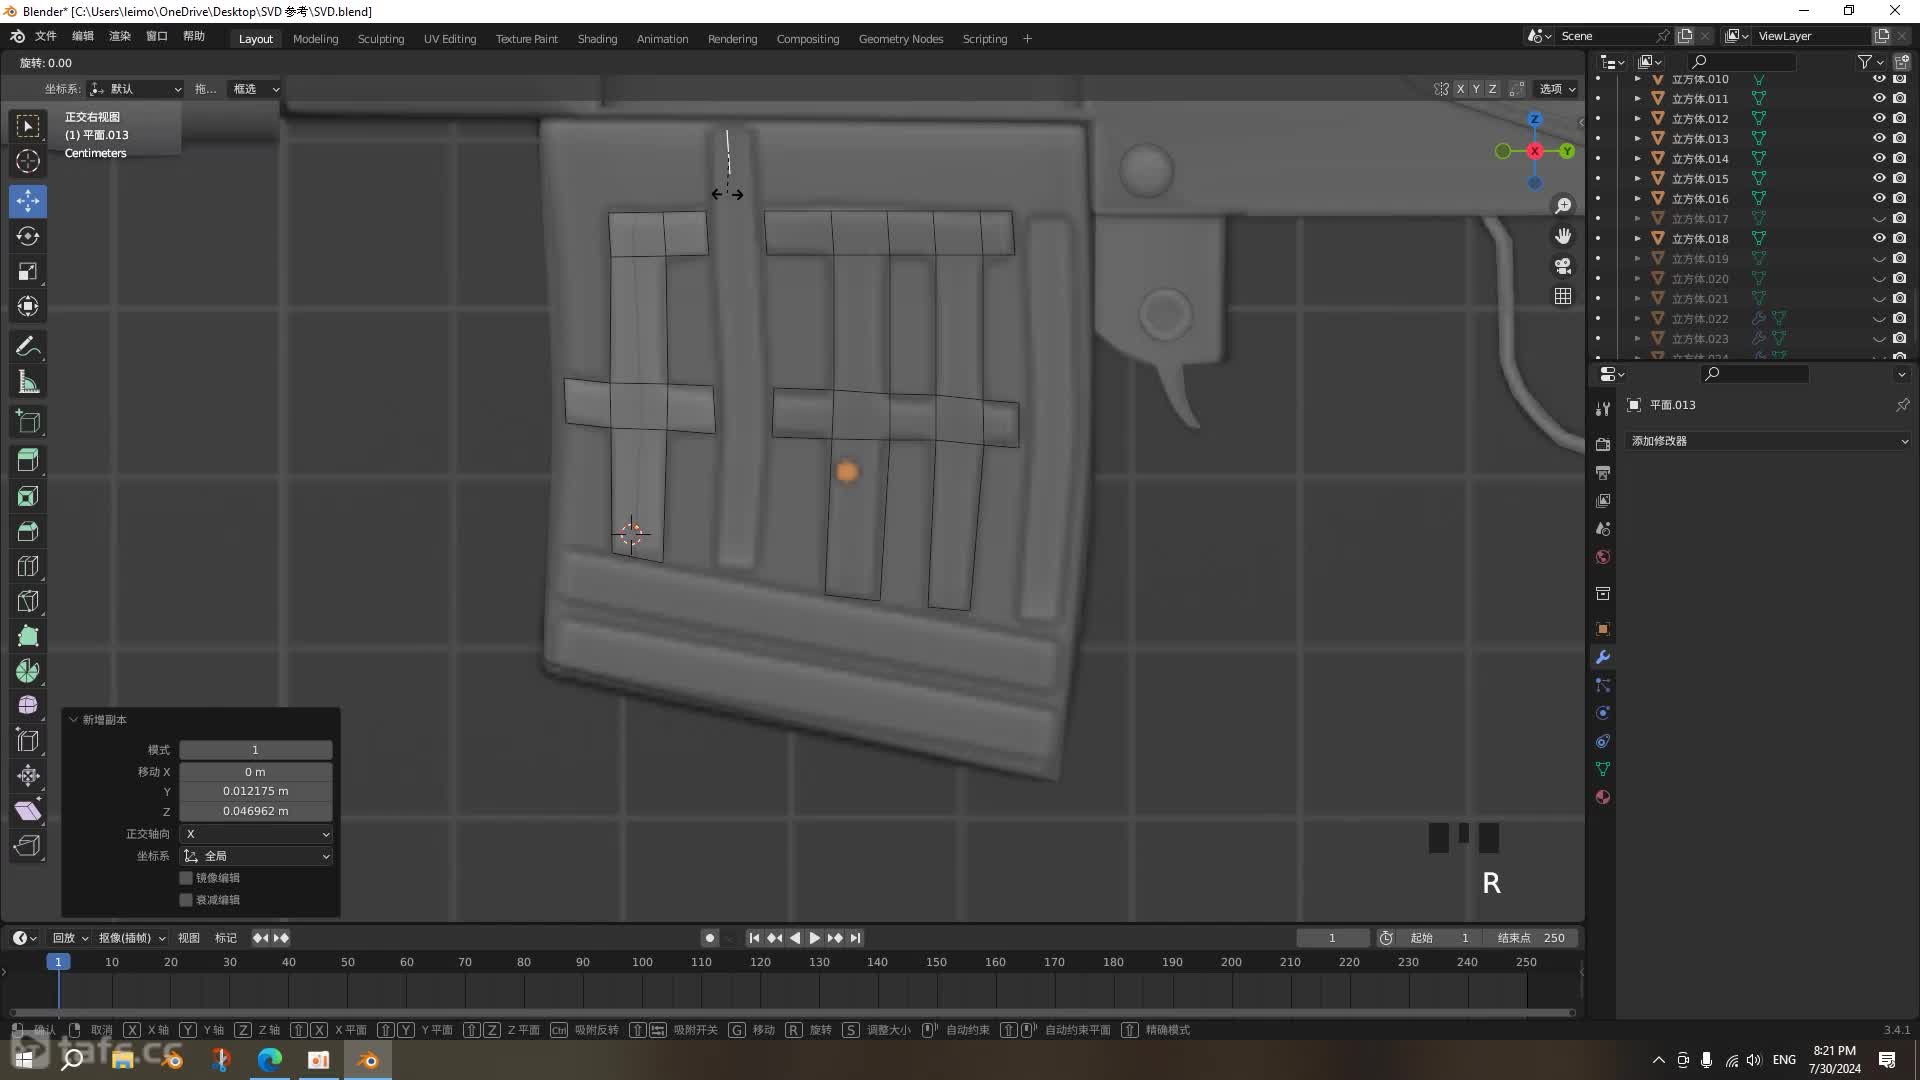Open the 全局 coordinate system dropdown
This screenshot has width=1920, height=1080.
tap(256, 856)
